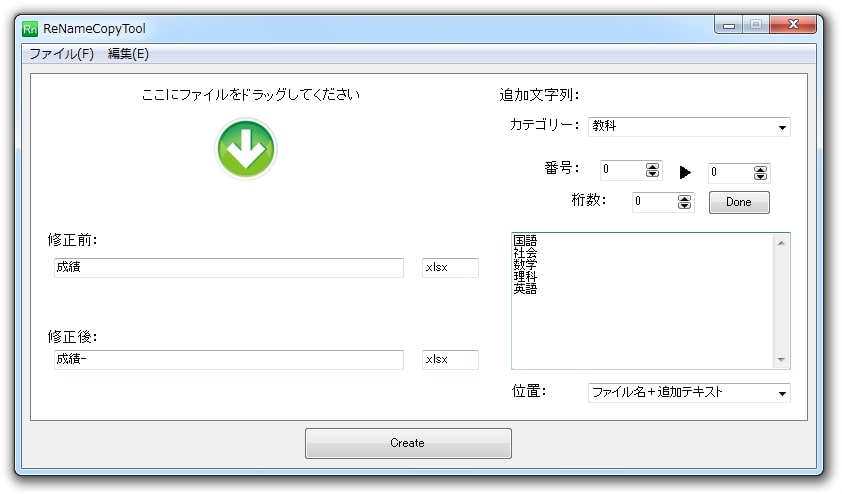Decrease the 桁数 spinner value

coord(685,206)
